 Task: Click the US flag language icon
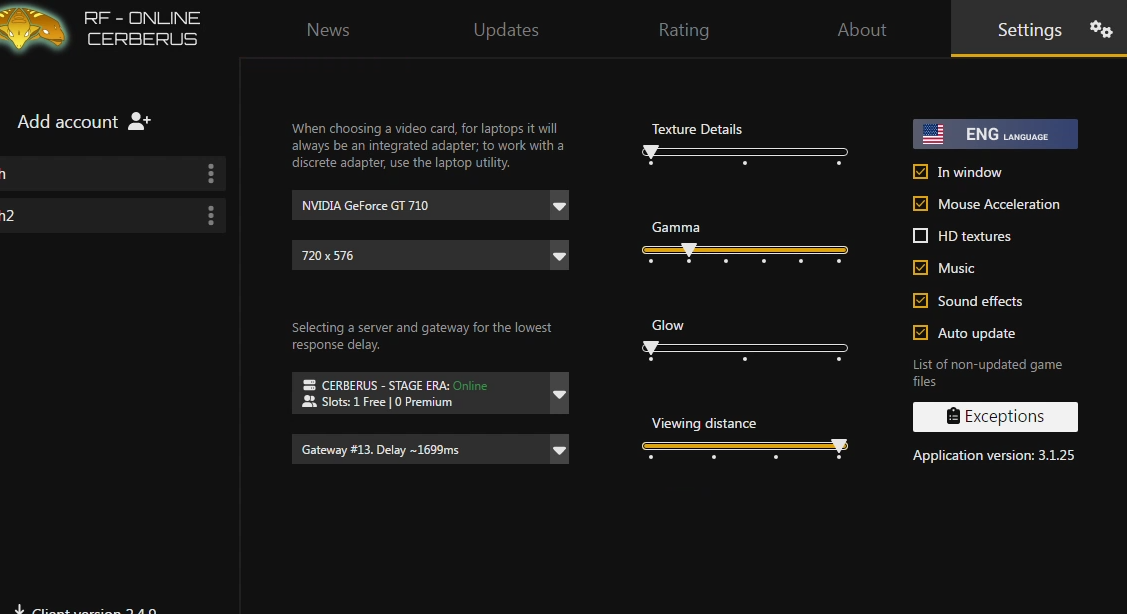(x=933, y=134)
